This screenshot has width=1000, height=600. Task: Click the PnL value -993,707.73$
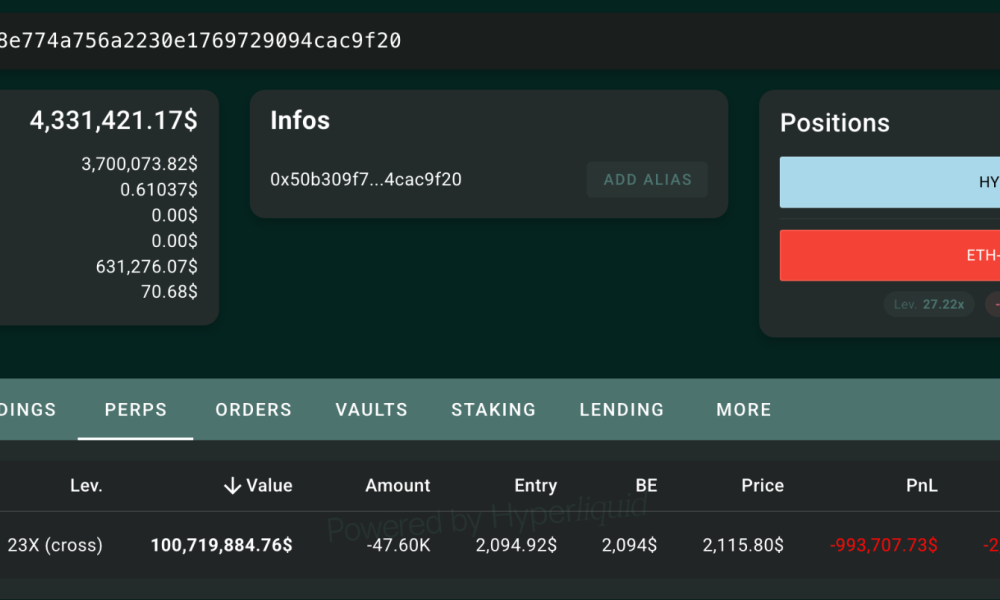point(883,545)
